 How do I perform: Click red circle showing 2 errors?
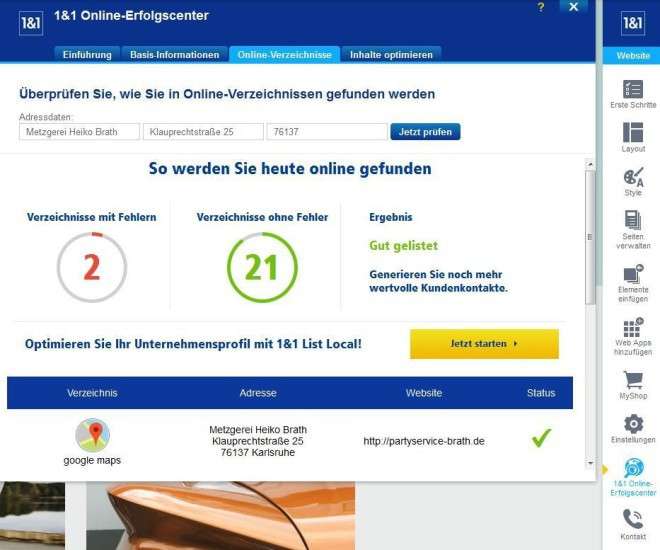[x=92, y=267]
